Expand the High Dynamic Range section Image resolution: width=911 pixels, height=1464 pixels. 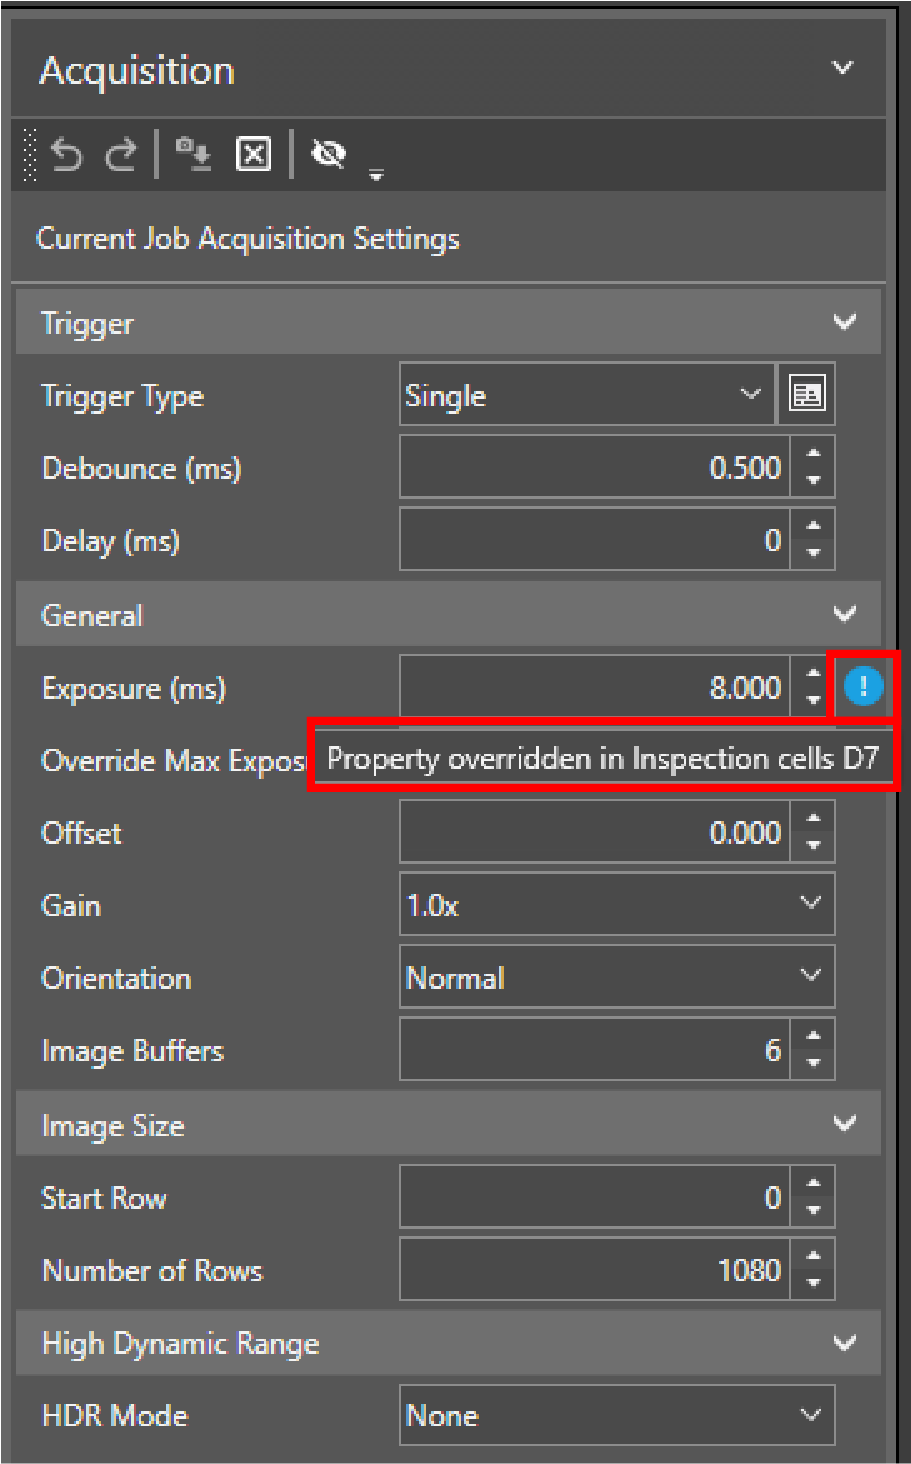coord(843,1343)
